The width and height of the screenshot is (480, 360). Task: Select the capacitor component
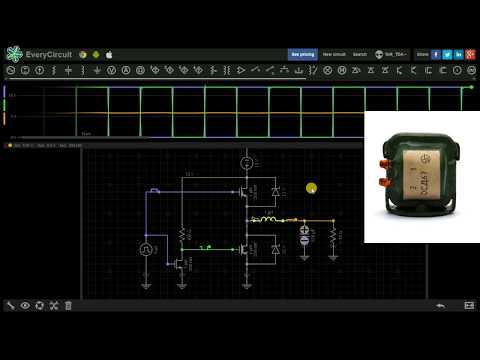point(68,70)
